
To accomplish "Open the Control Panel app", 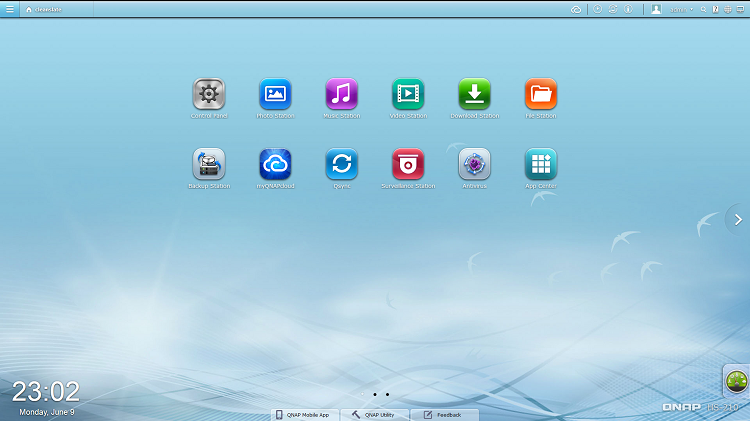I will pyautogui.click(x=208, y=94).
